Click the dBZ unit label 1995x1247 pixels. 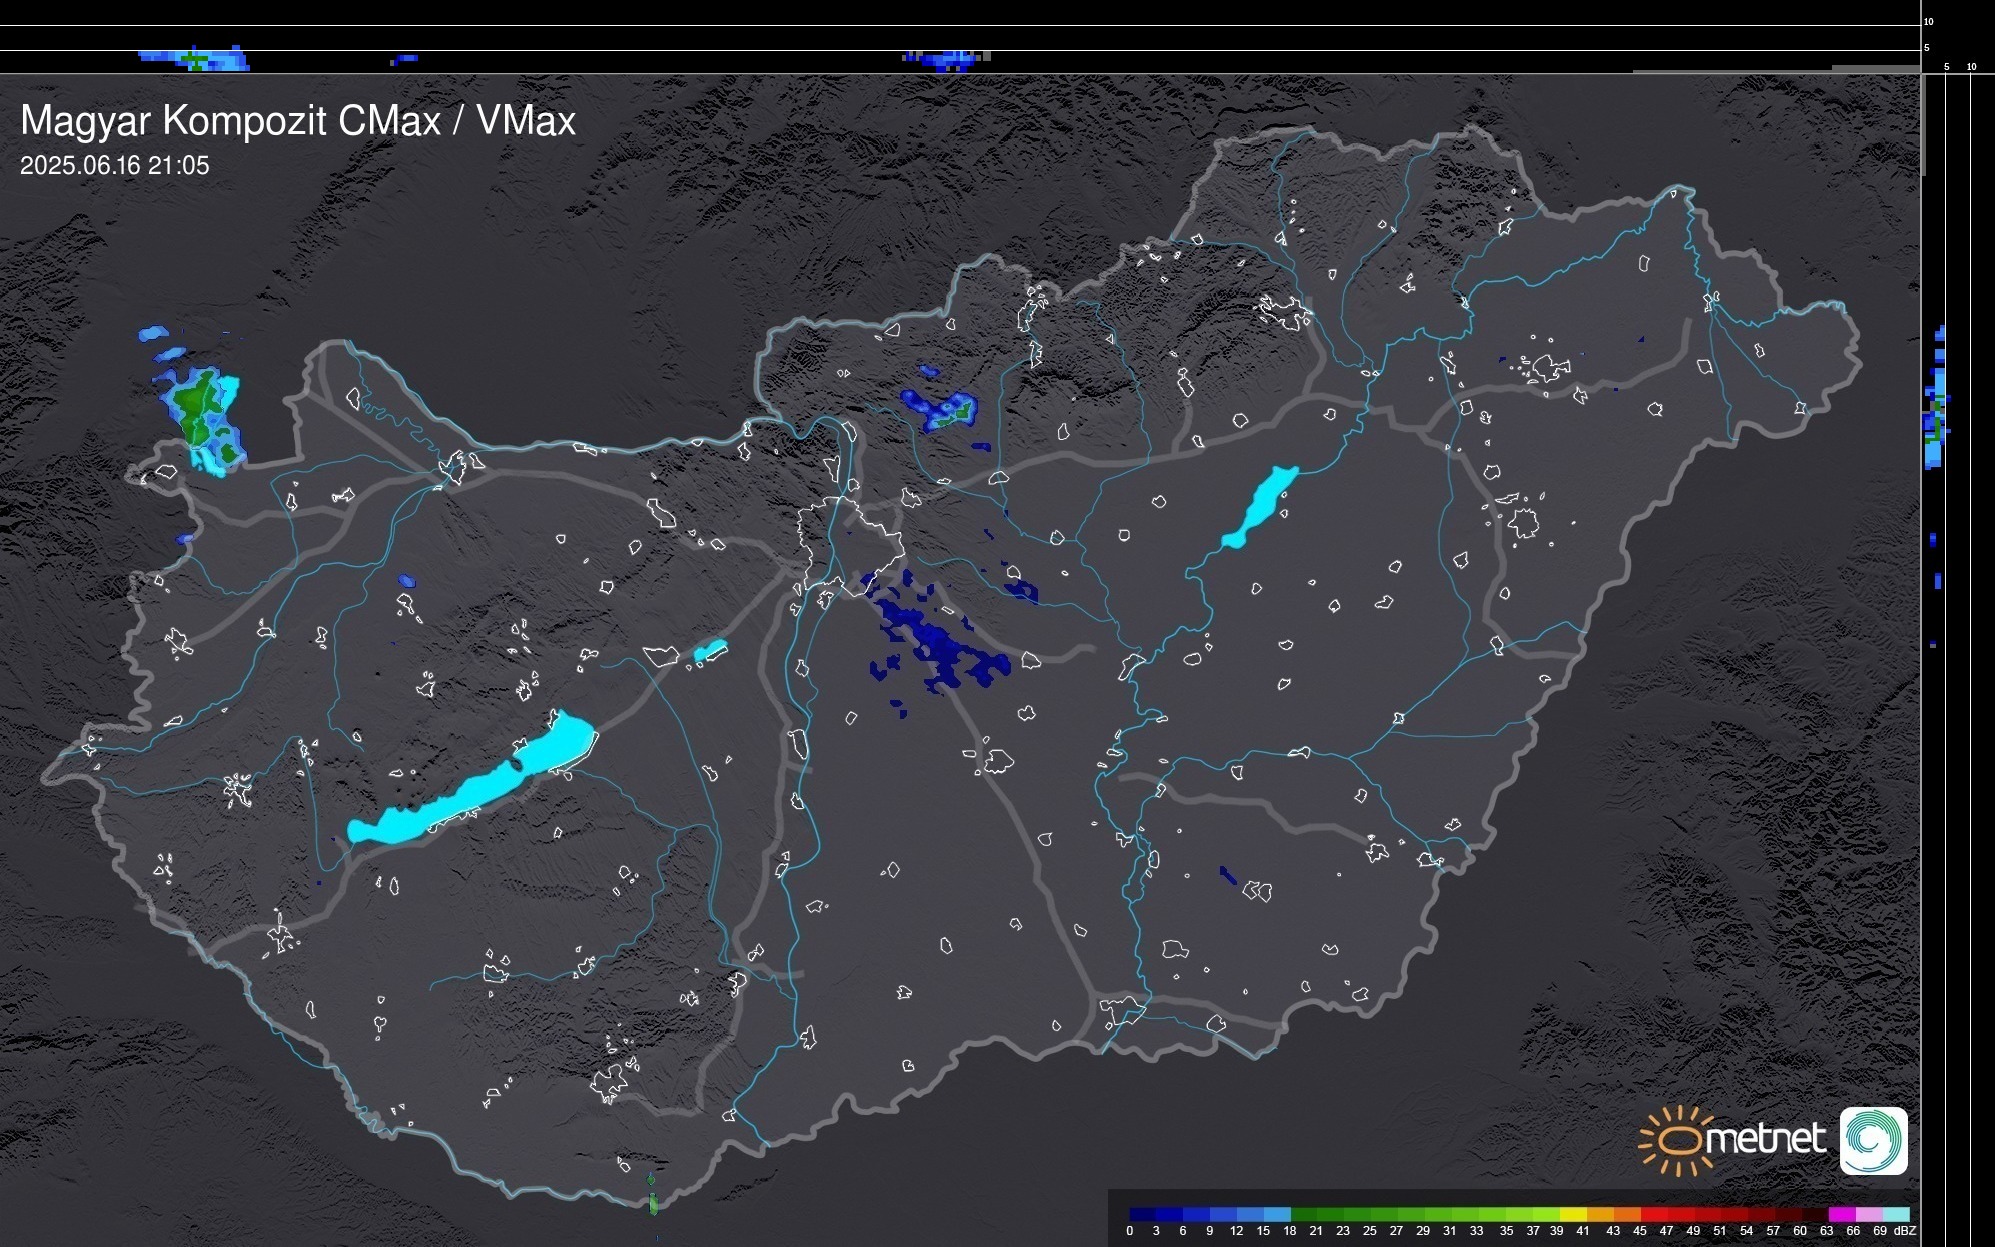(x=1905, y=1231)
